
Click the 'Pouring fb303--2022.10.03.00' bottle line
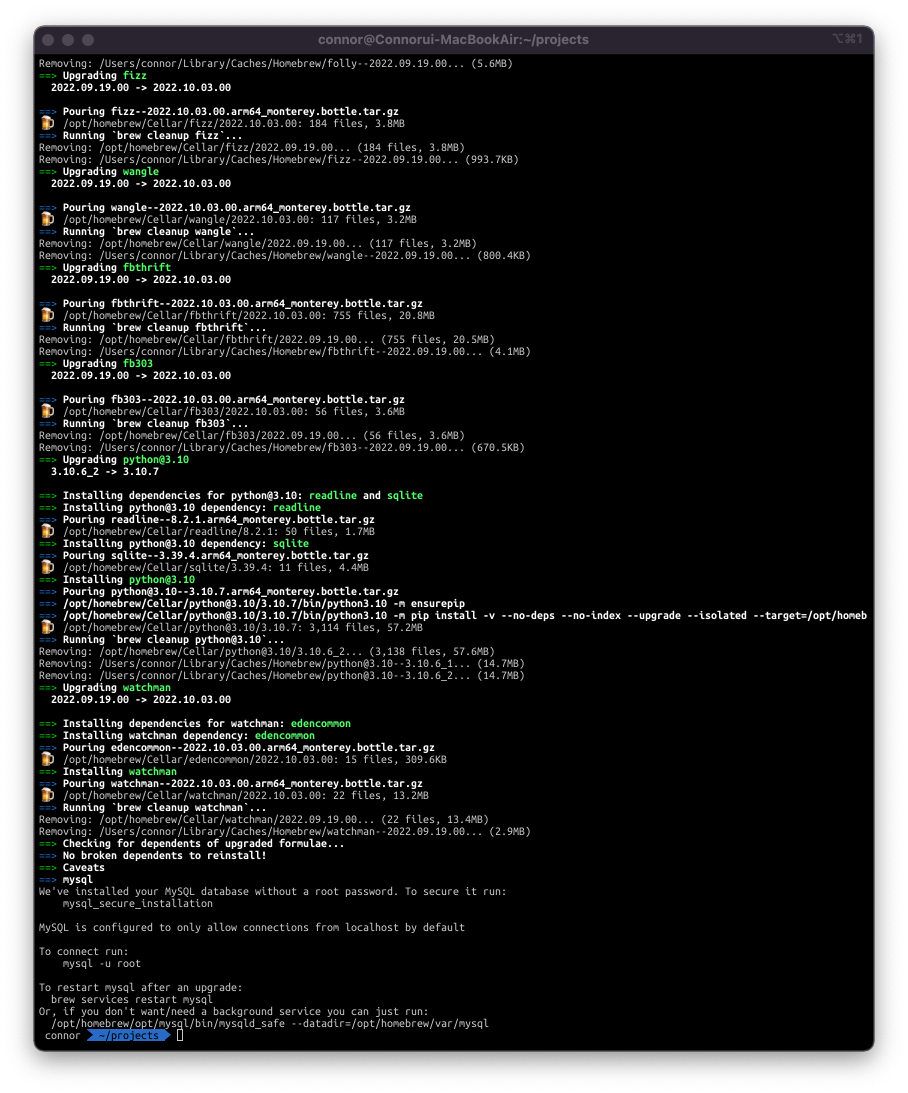tap(222, 399)
